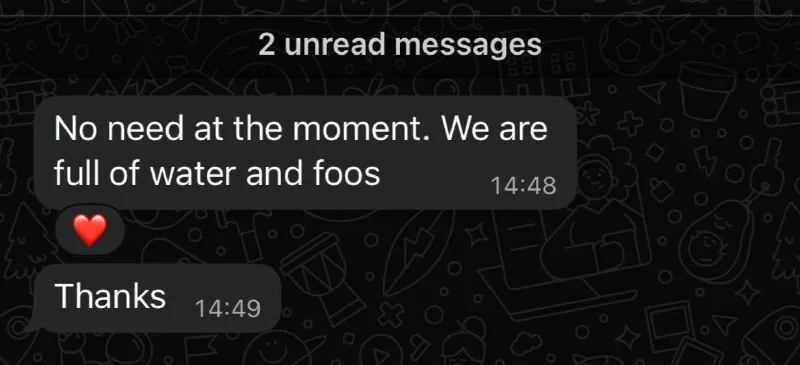Image resolution: width=800 pixels, height=365 pixels.
Task: Click the plant pot doodle in the wallpaper
Action: [707, 90]
